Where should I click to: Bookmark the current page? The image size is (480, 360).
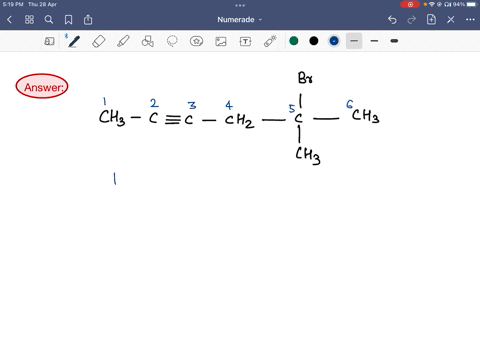68,20
